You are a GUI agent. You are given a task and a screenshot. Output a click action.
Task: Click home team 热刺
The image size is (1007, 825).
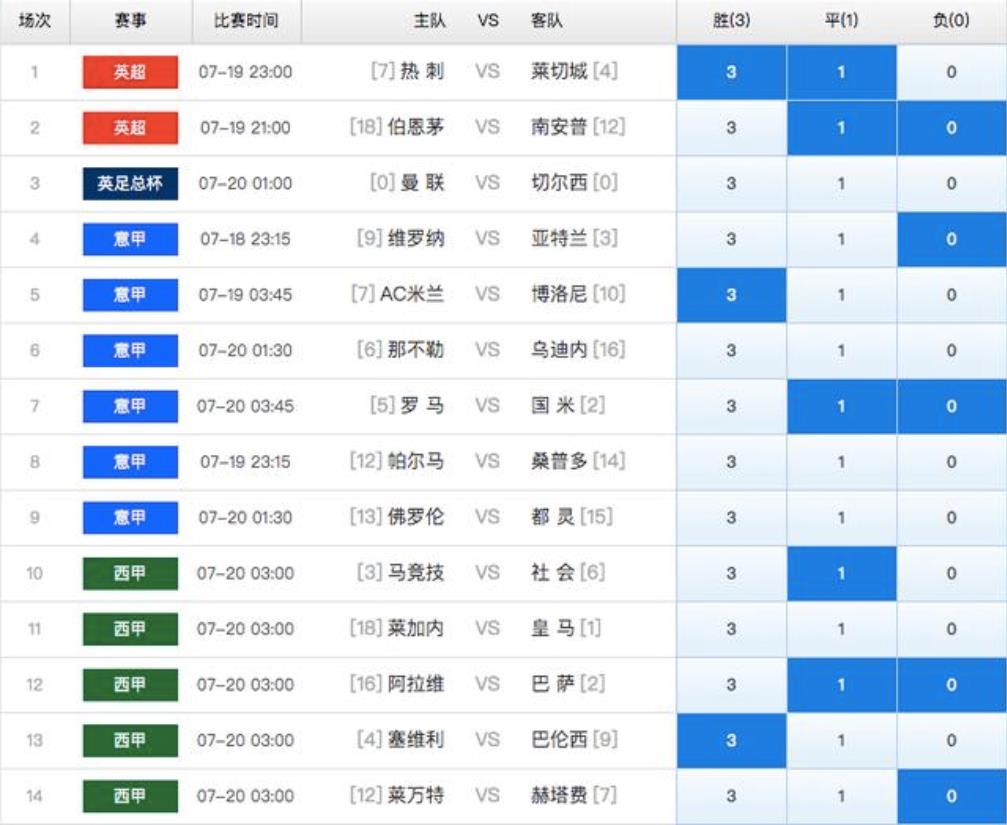click(x=422, y=71)
